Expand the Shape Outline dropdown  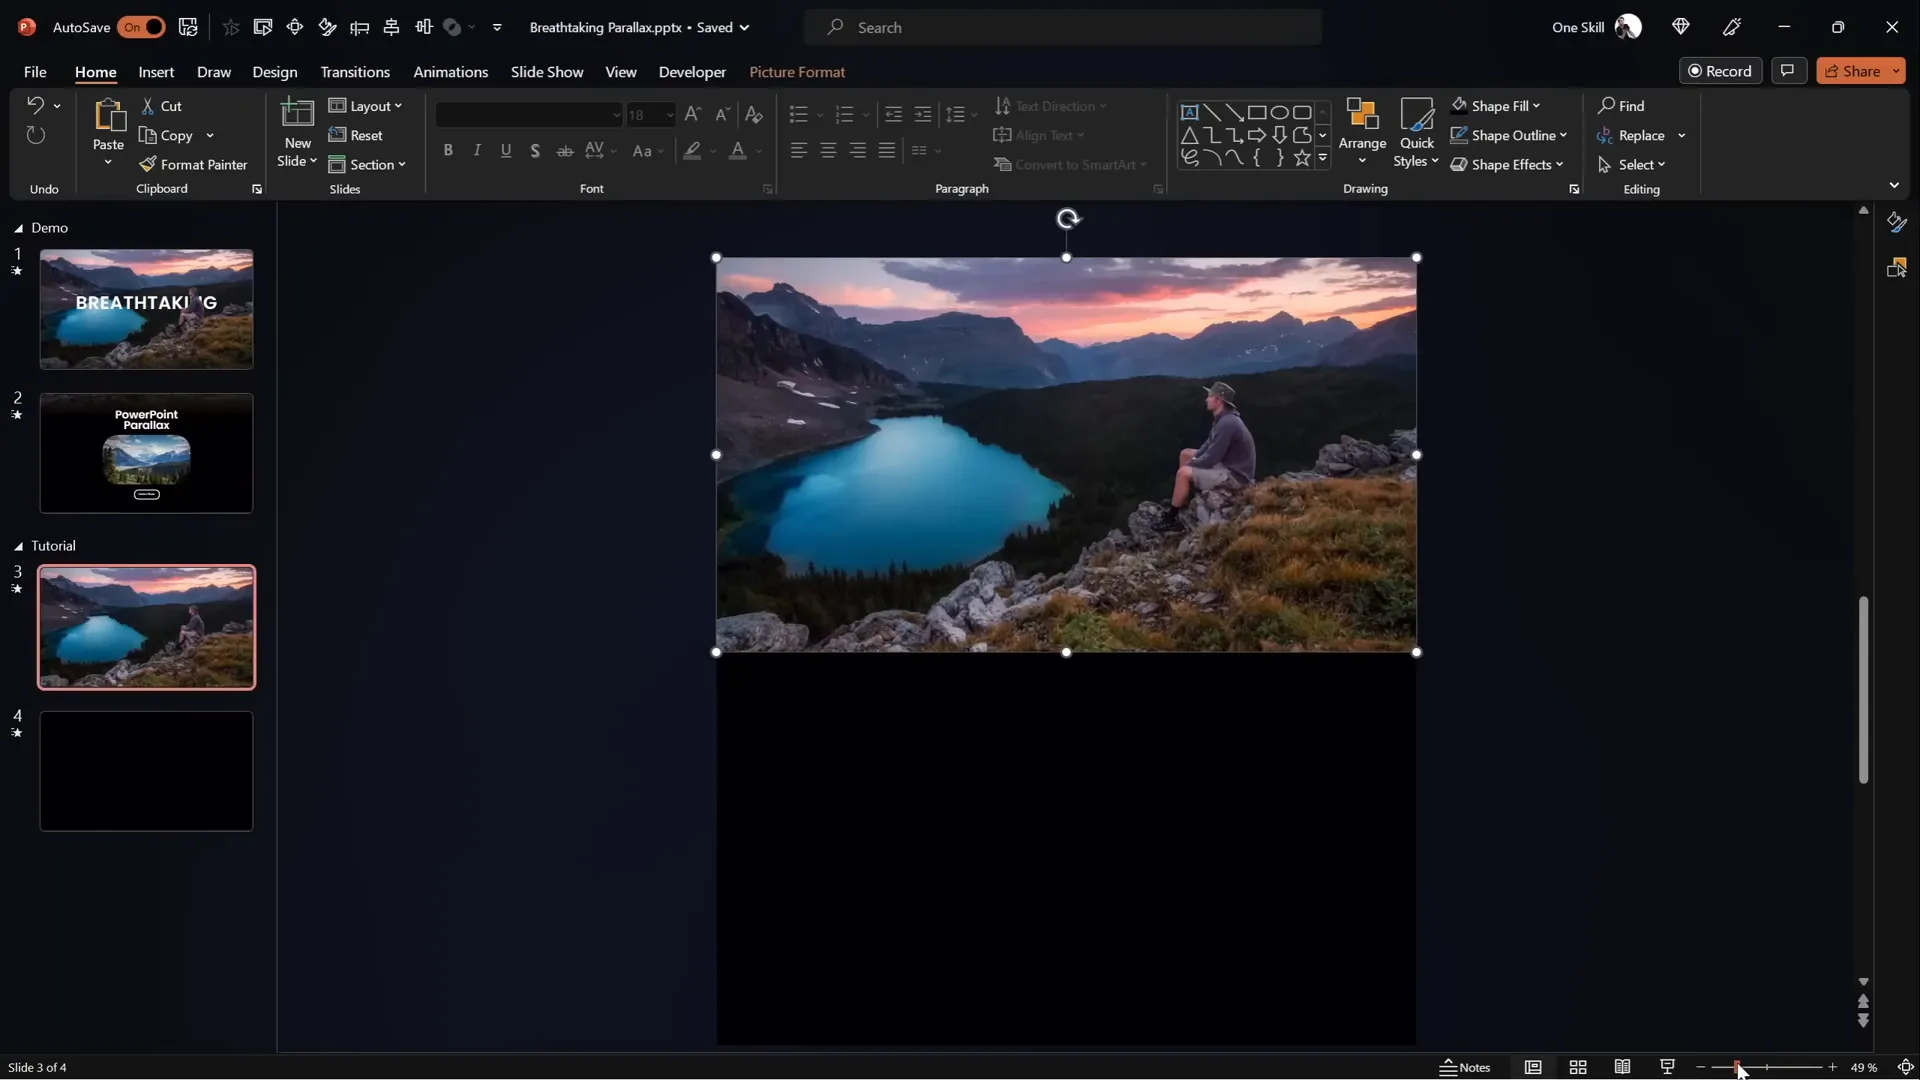coord(1561,135)
